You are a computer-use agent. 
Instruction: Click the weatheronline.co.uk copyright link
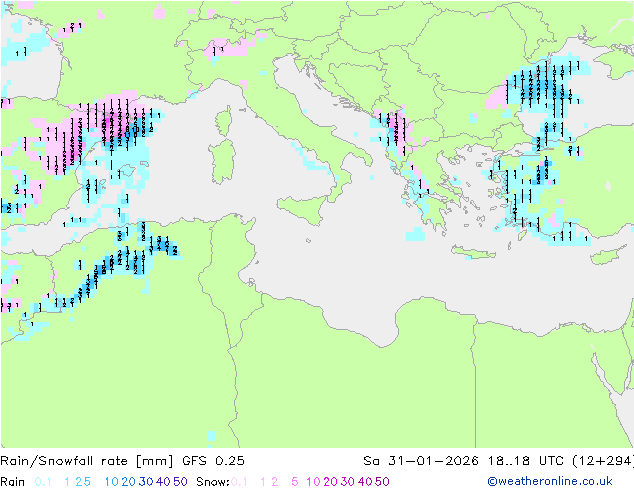[x=550, y=481]
